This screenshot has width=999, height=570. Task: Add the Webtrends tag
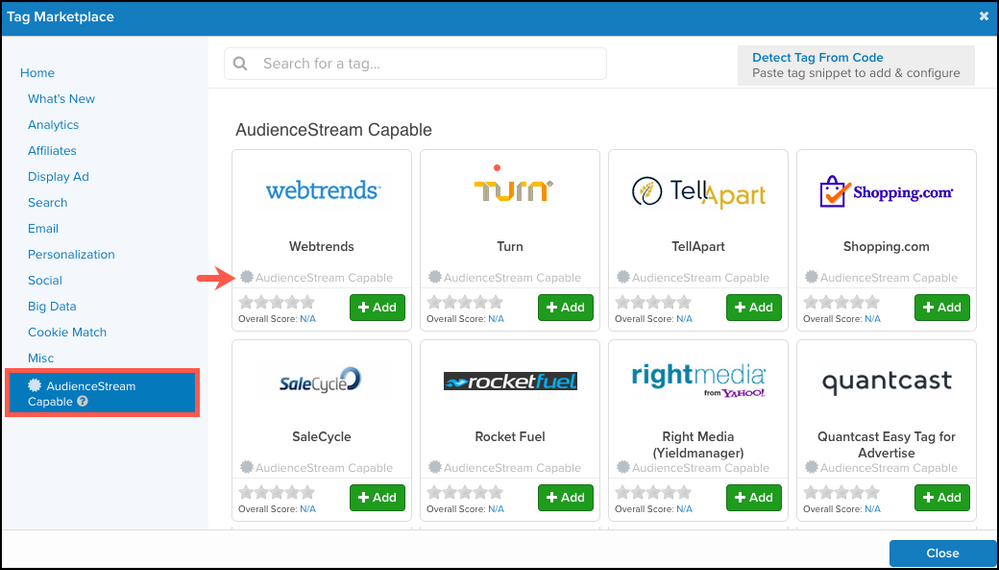tap(377, 307)
